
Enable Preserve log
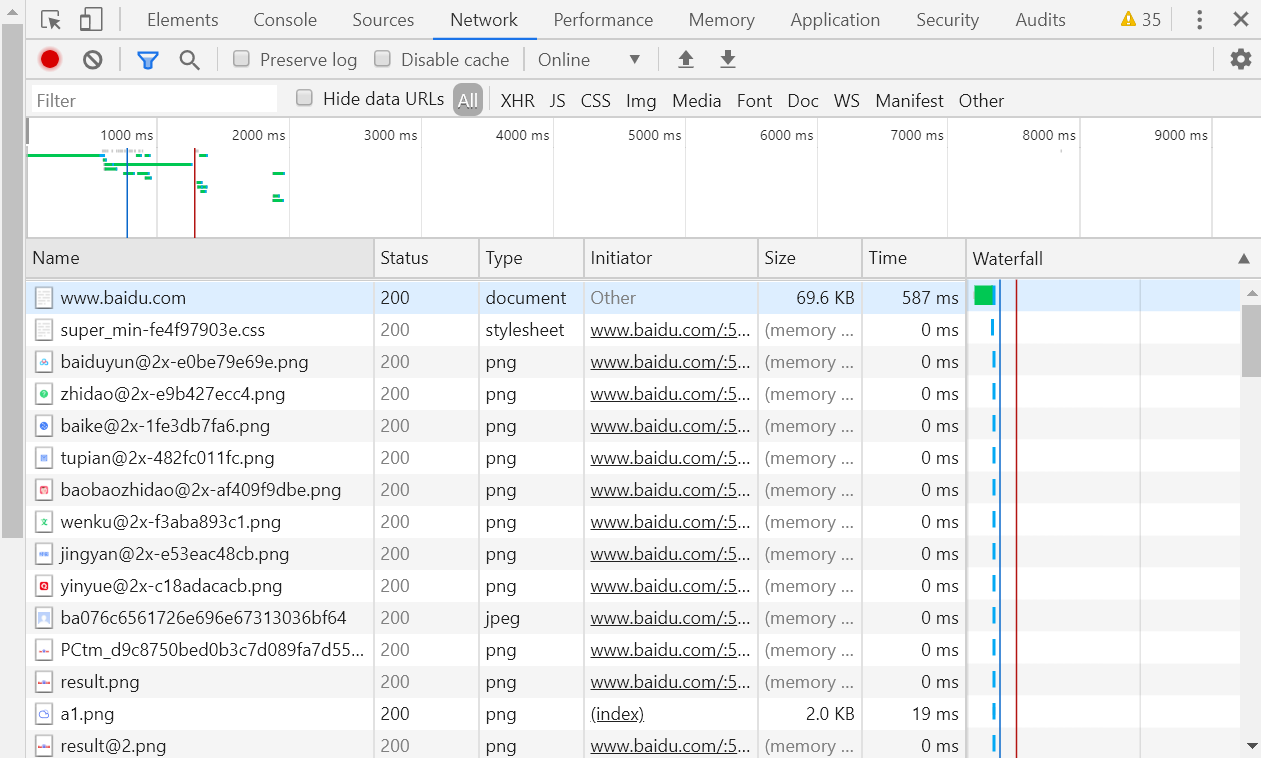(x=241, y=59)
